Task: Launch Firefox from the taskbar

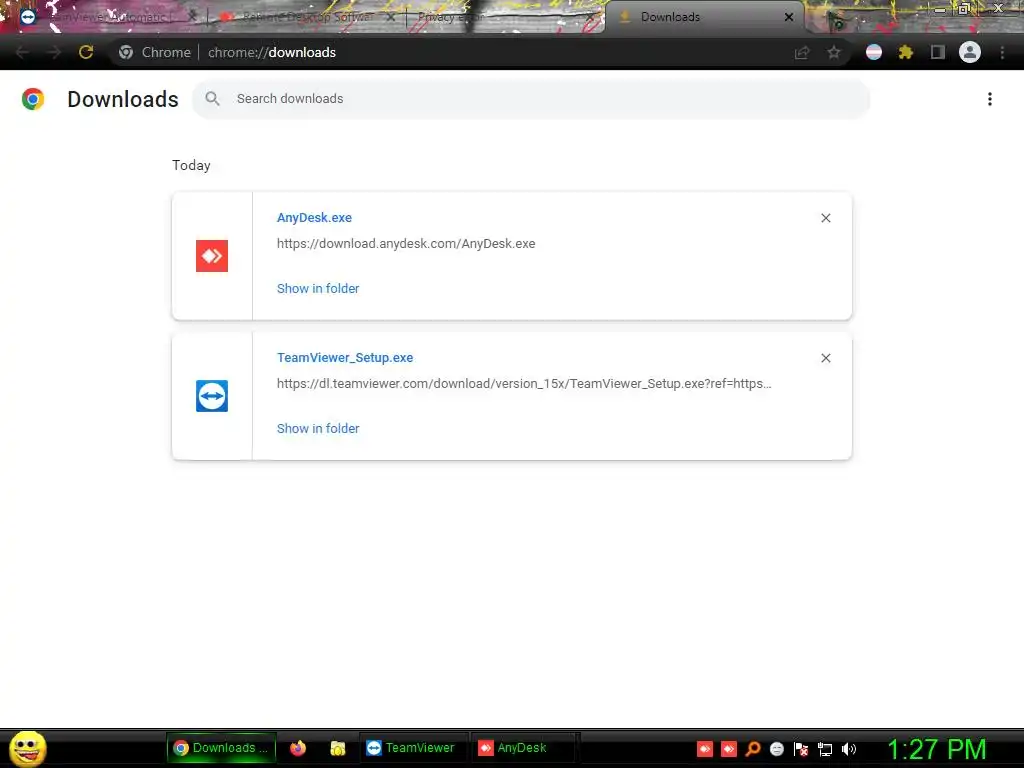Action: [298, 748]
